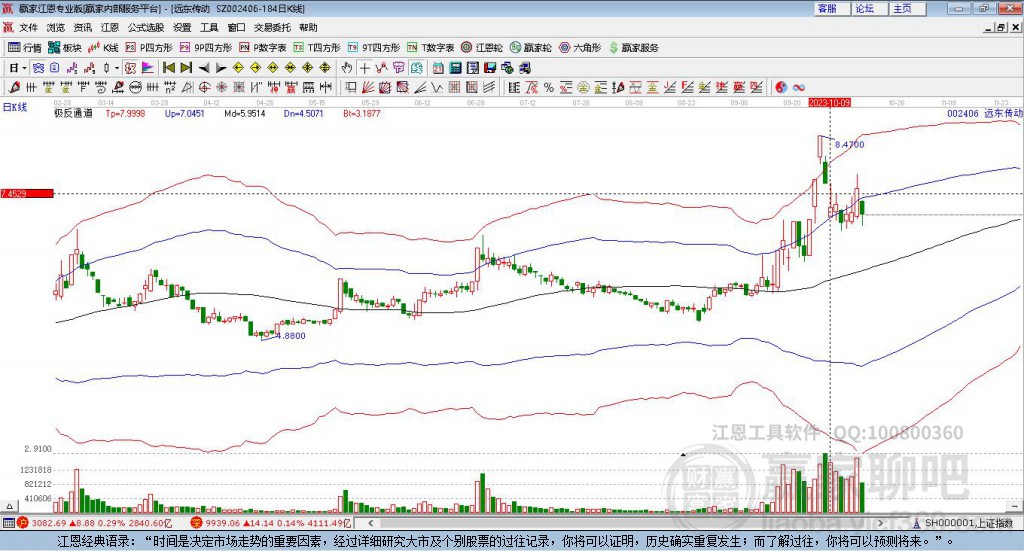
Task: Click the red 7.4529 price tag
Action: pos(27,194)
